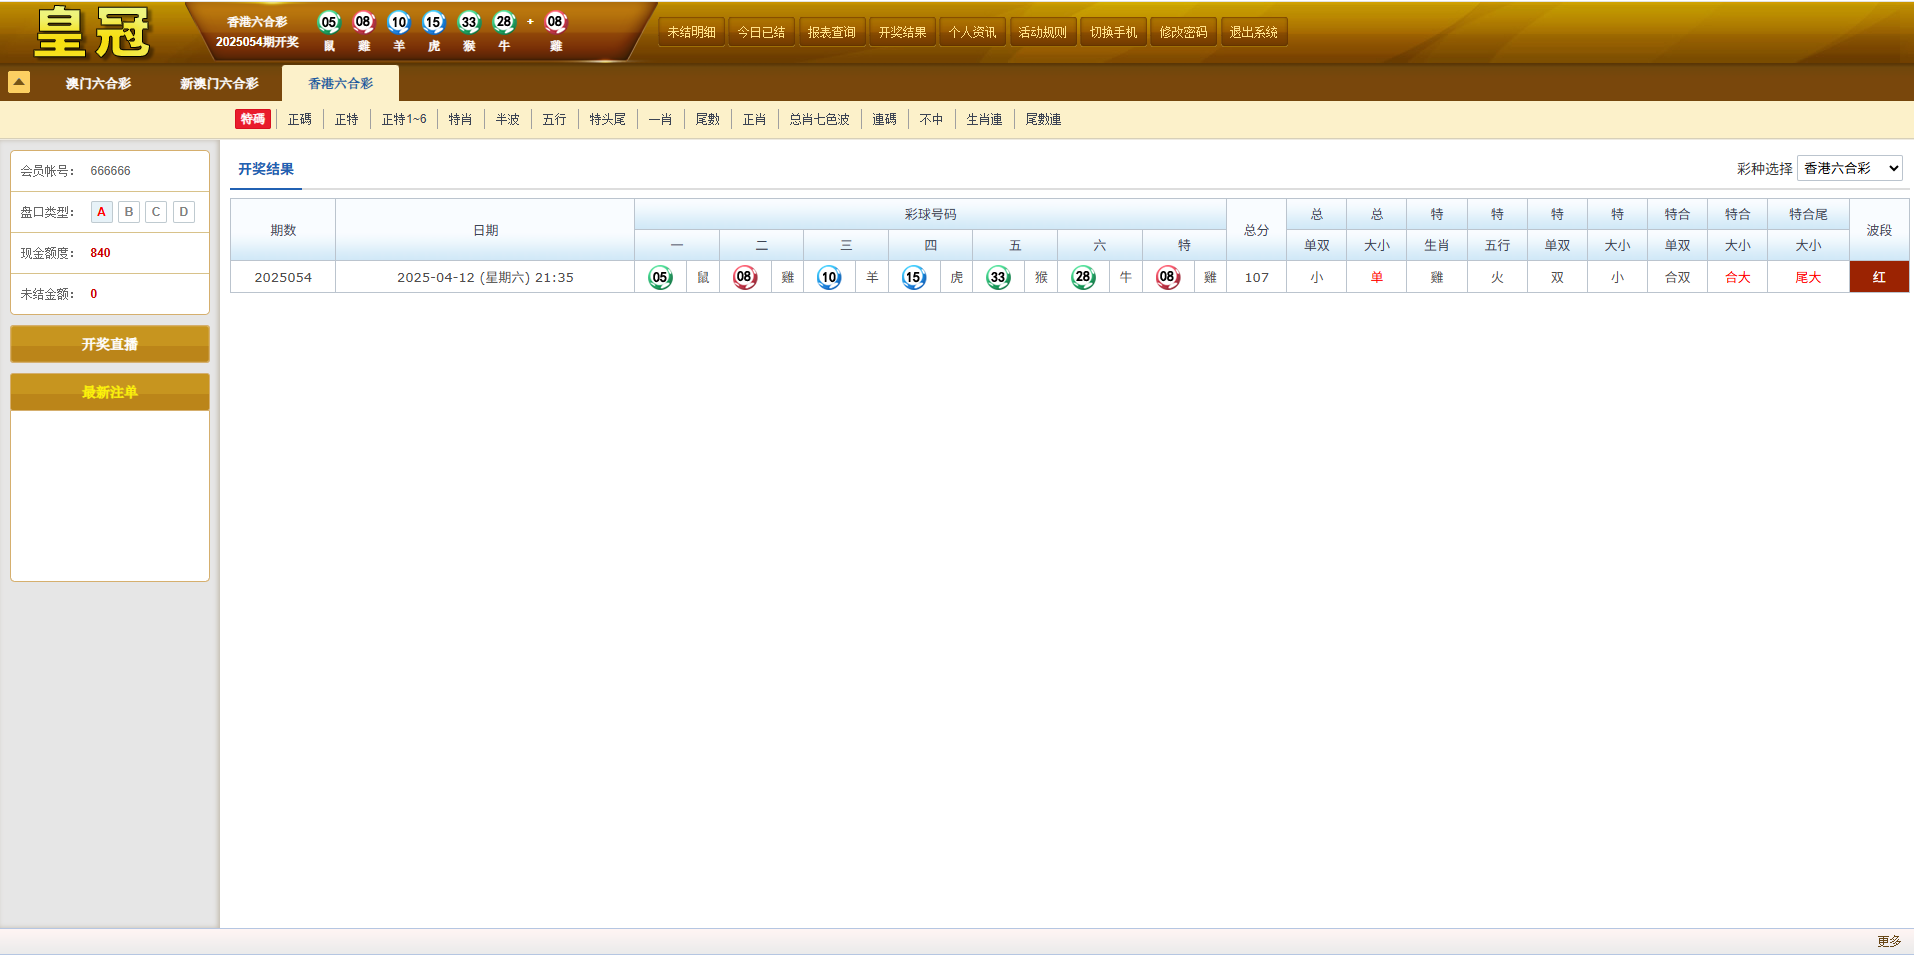Image resolution: width=1914 pixels, height=955 pixels.
Task: Switch to the 新澳门六合彩 tab
Action: 219,84
